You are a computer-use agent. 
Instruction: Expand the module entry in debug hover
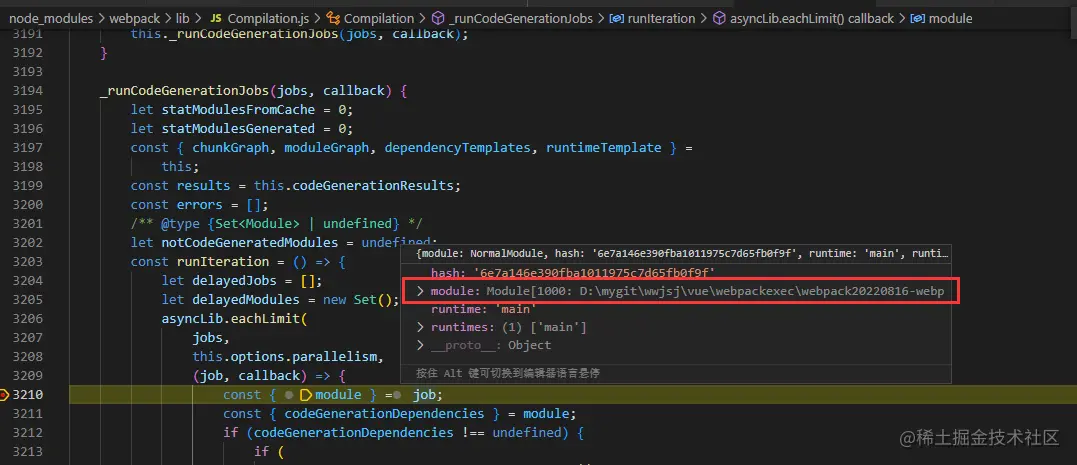click(x=420, y=292)
